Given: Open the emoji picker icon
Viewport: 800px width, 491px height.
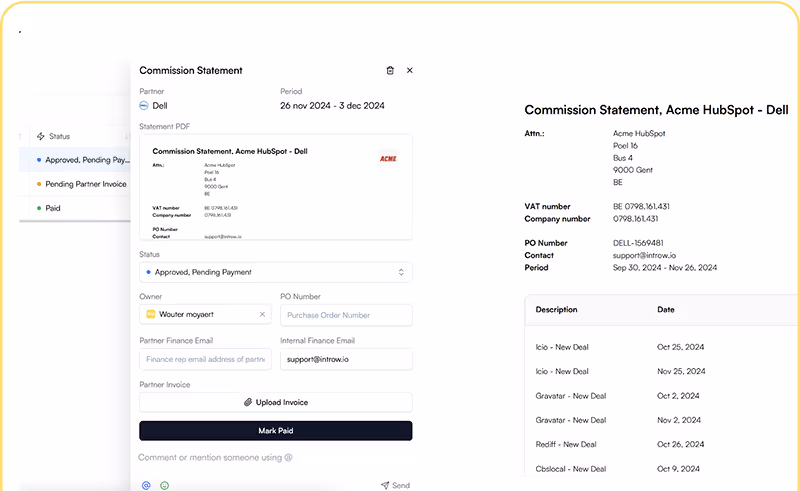Looking at the screenshot, I should pos(164,485).
